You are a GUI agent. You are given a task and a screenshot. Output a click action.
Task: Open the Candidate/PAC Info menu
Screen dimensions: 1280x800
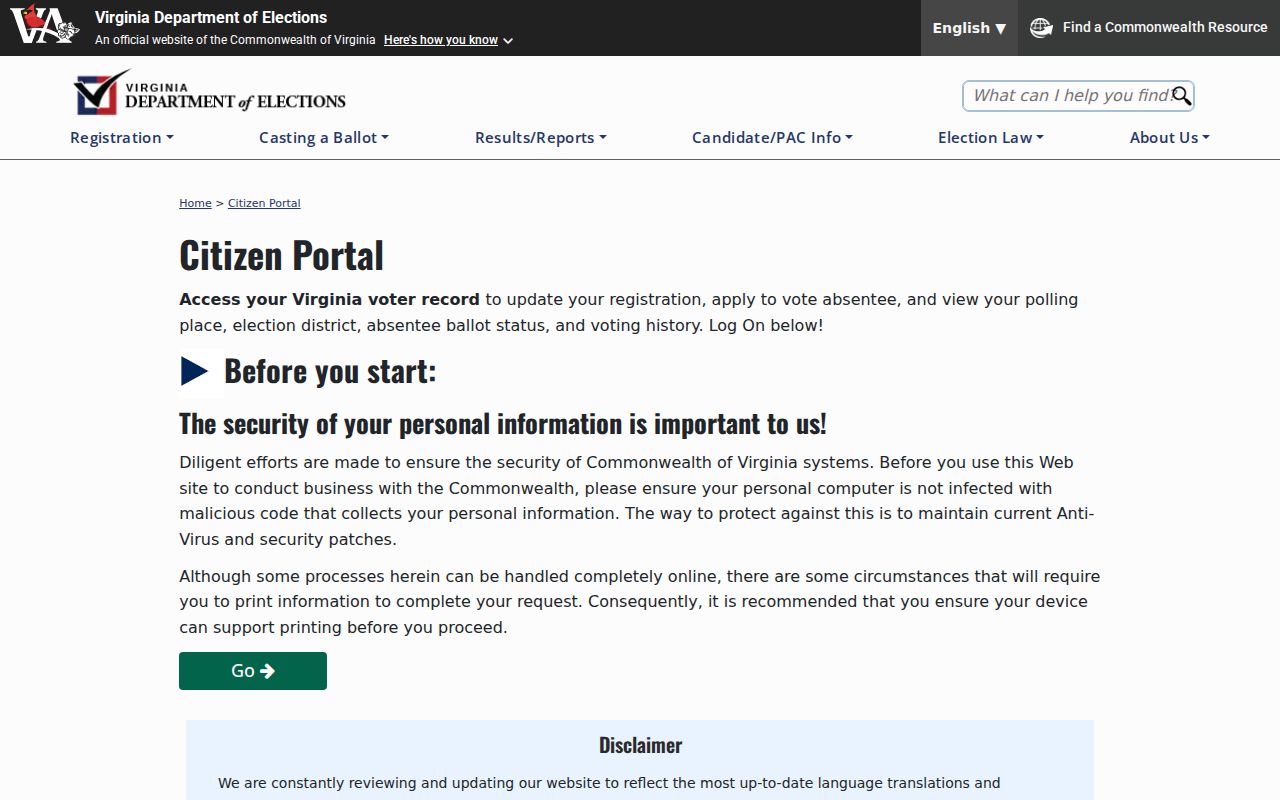tap(772, 138)
